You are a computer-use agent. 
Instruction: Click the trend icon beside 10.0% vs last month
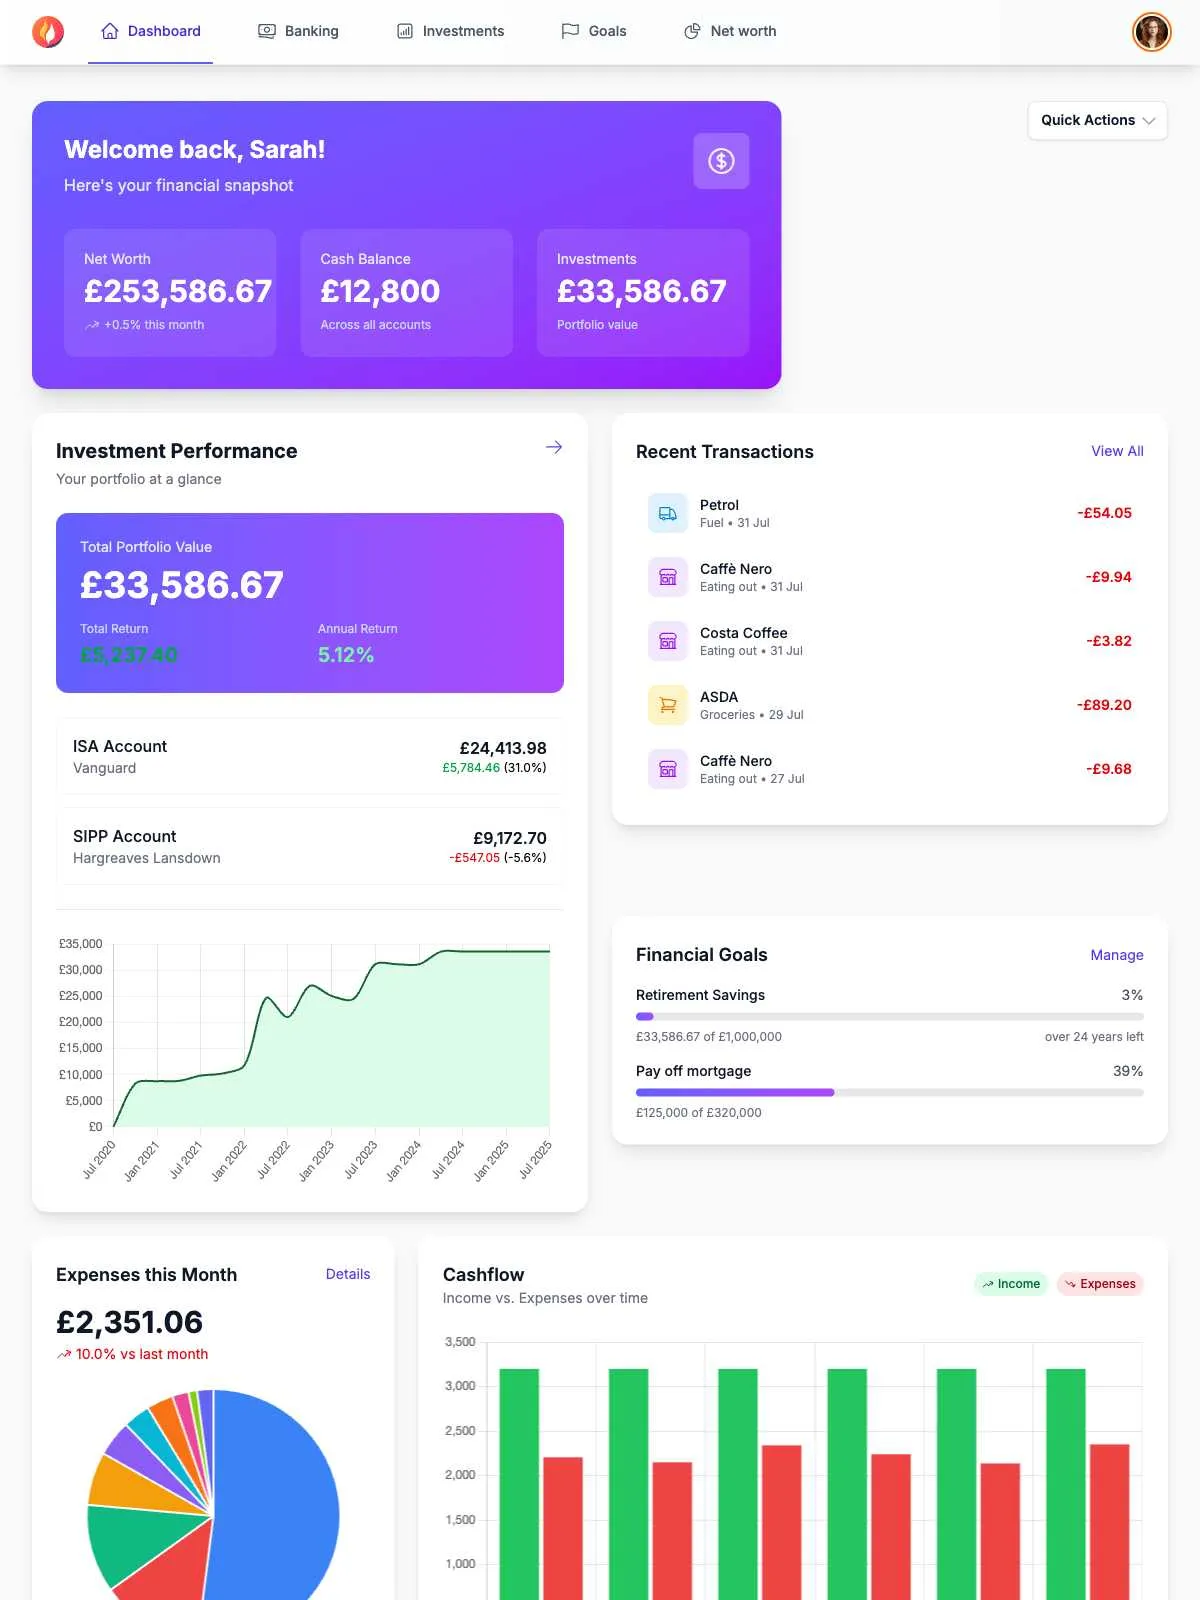(64, 1354)
